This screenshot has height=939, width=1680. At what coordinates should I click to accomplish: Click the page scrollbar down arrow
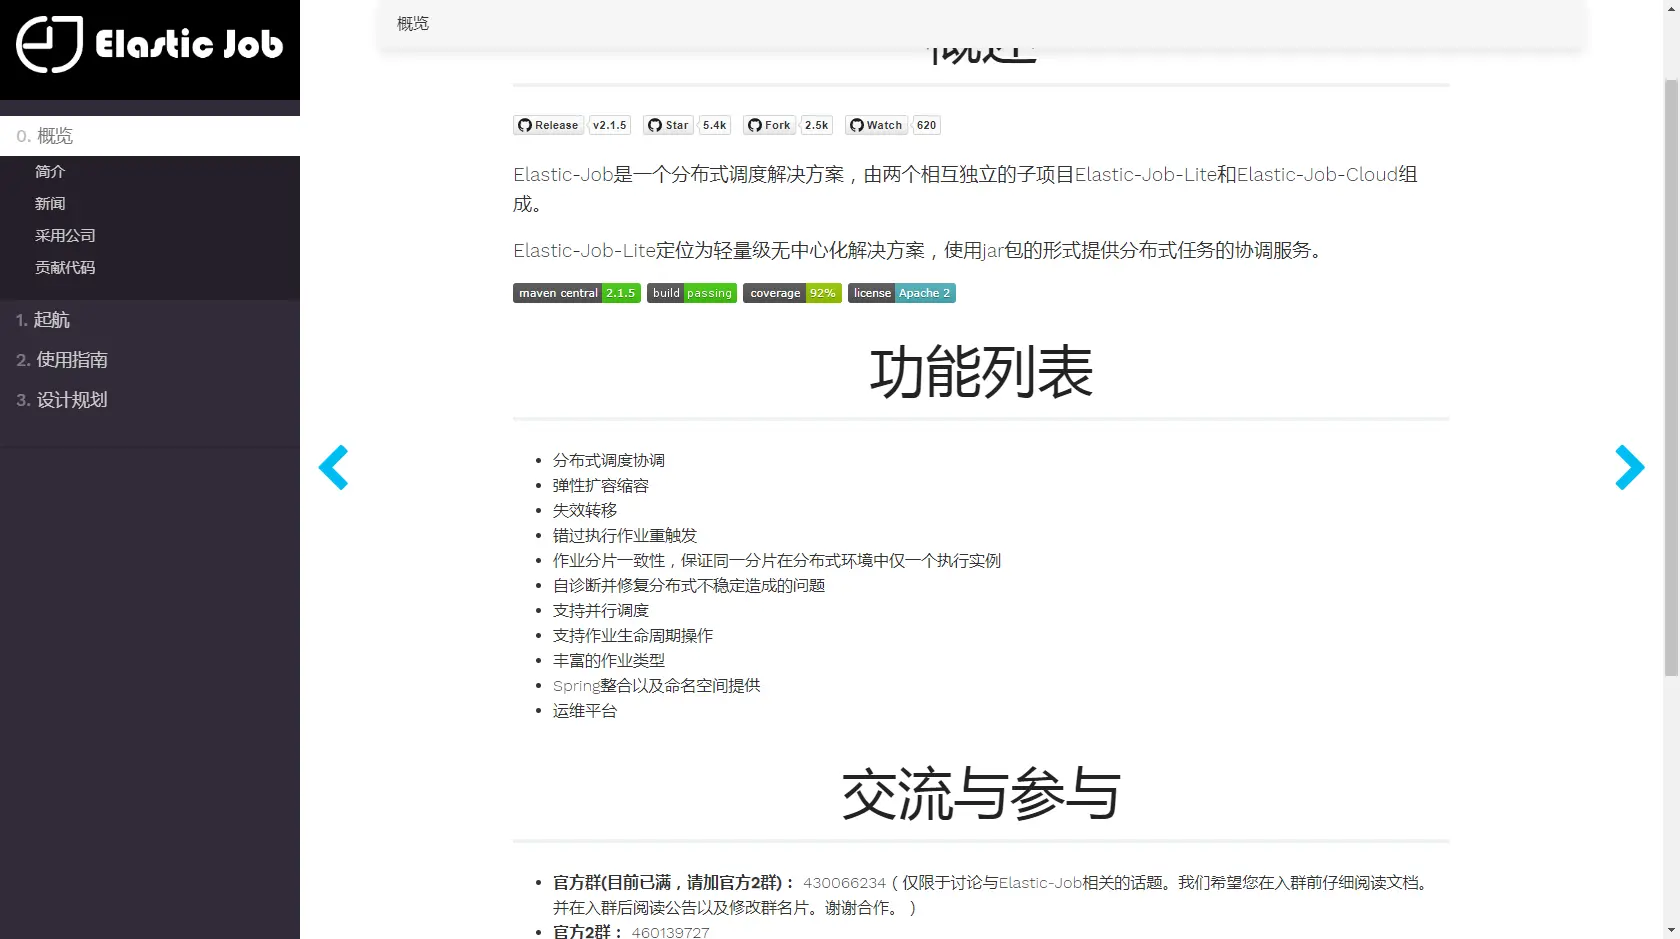[1671, 931]
